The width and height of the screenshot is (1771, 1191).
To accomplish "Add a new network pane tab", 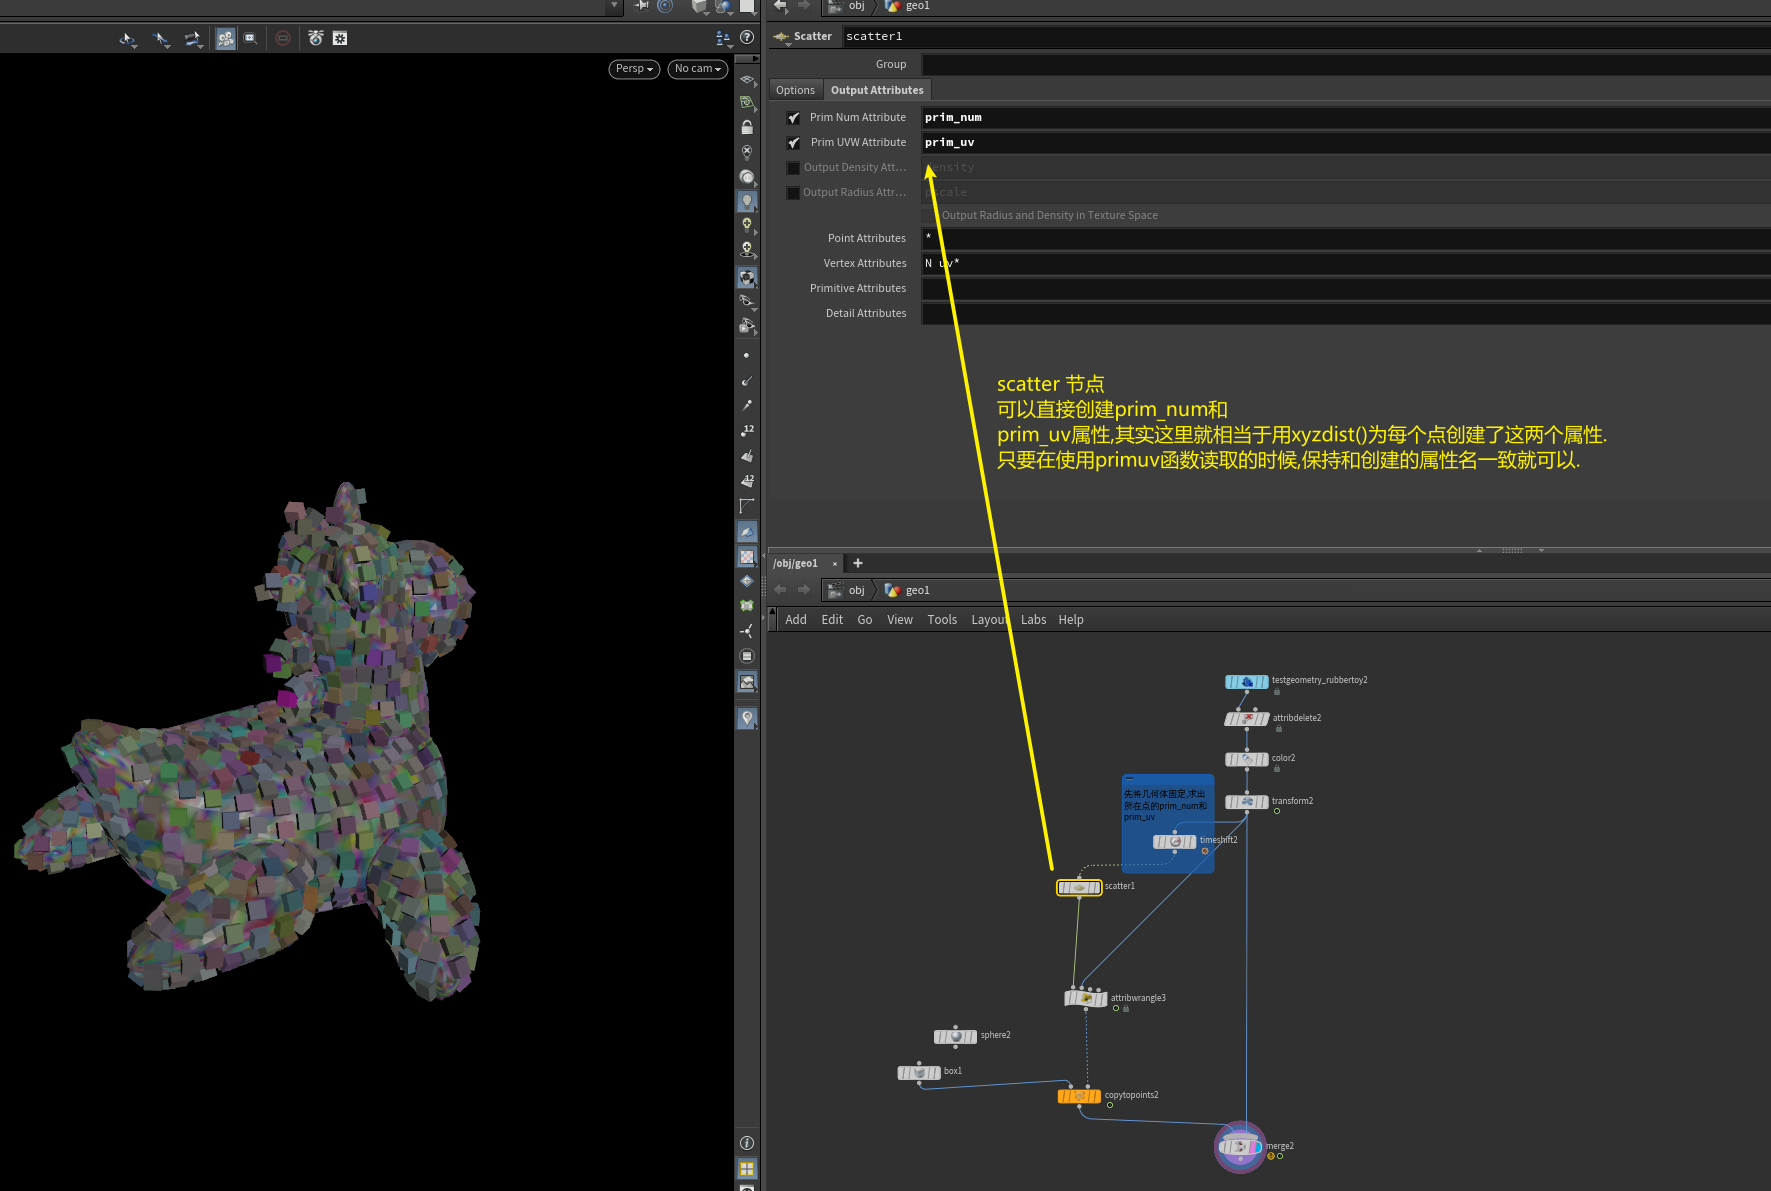I will point(857,563).
